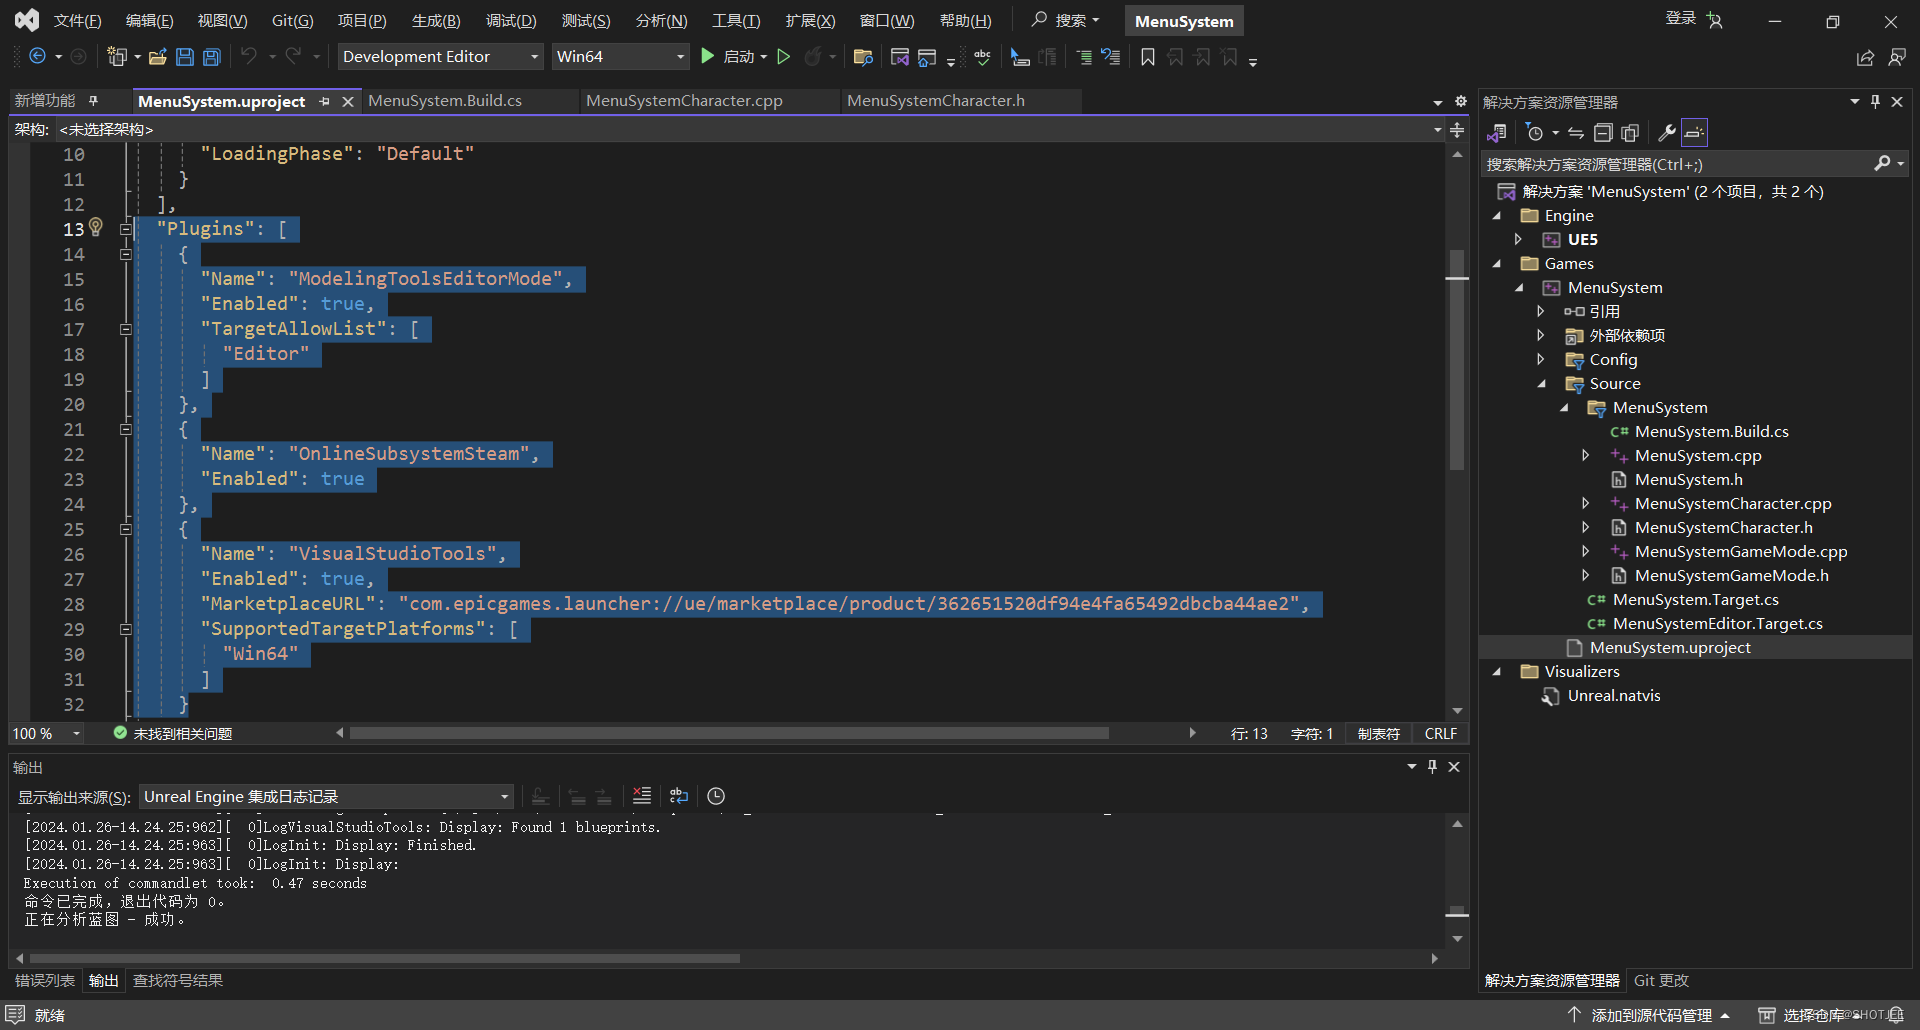The height and width of the screenshot is (1030, 1920).
Task: Click the 登录 (sign in) button
Action: click(x=1682, y=19)
